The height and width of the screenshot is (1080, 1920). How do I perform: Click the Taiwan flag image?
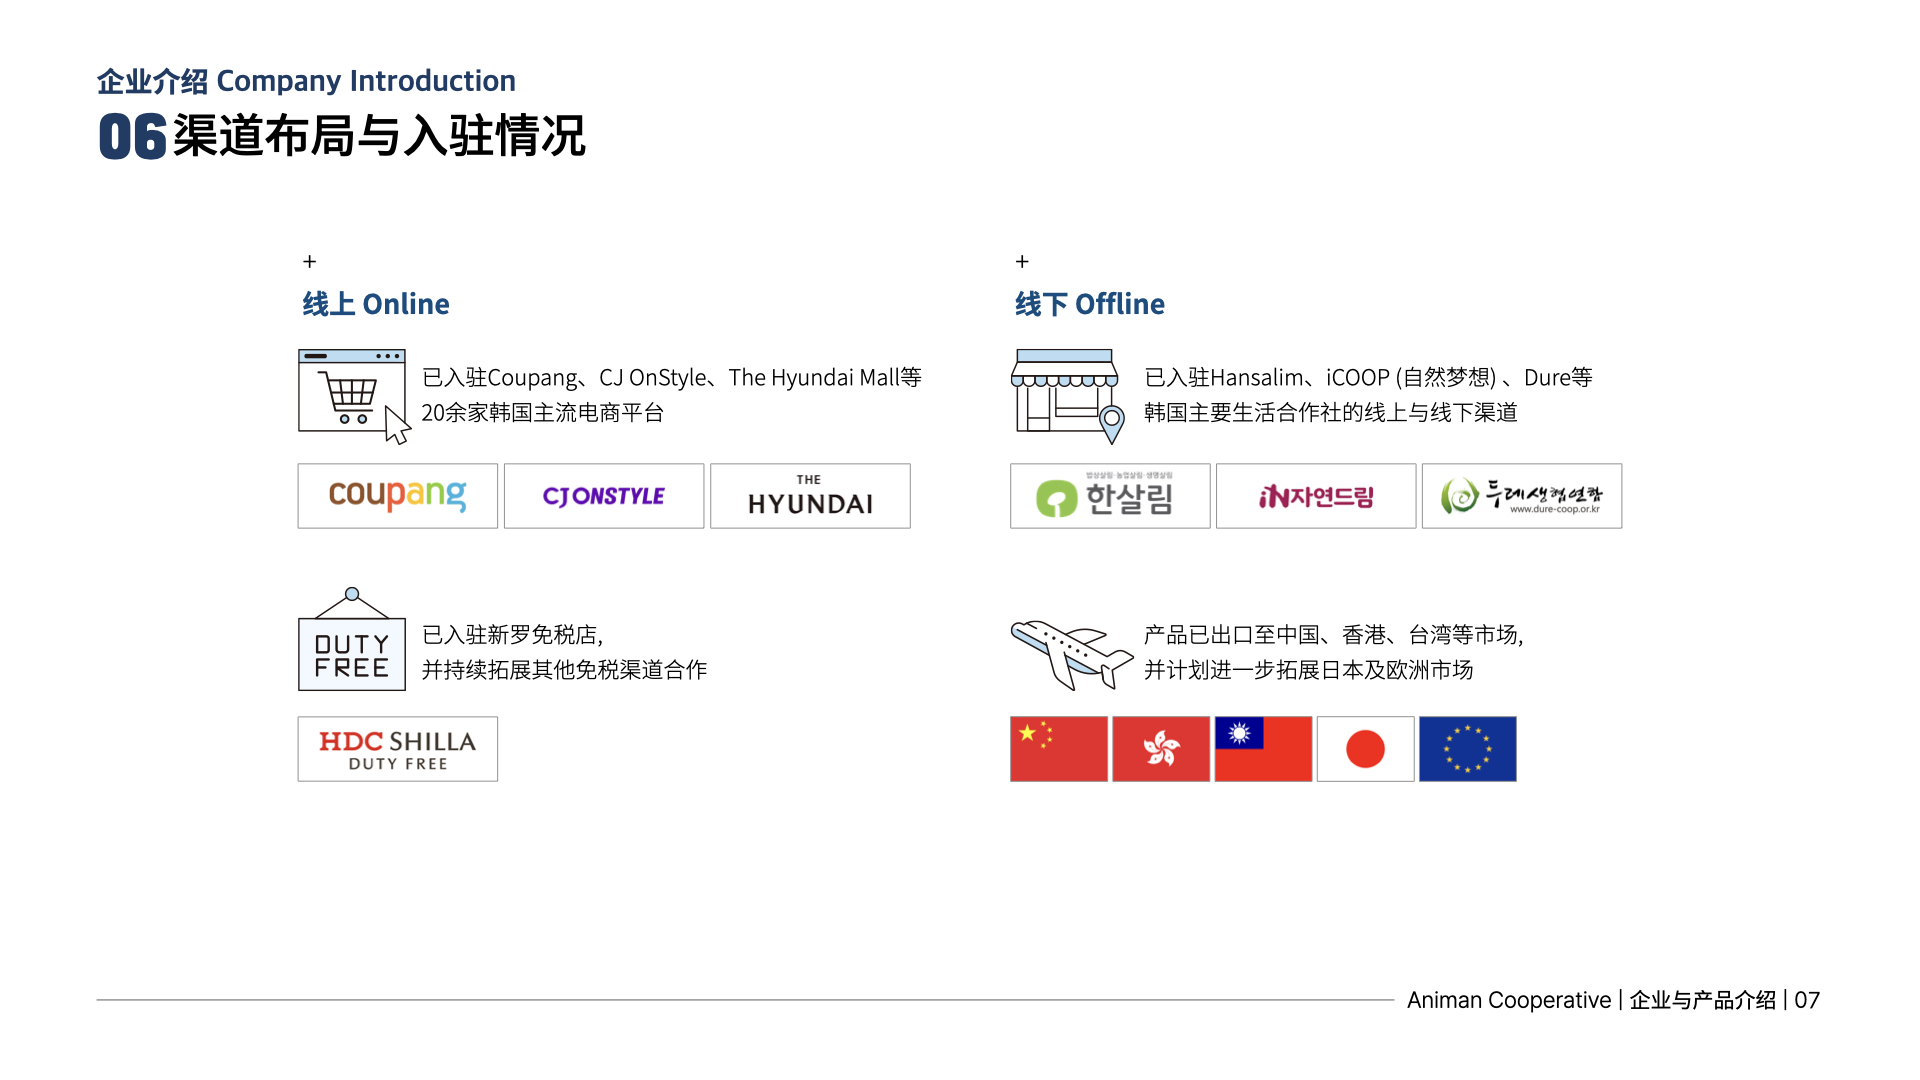[x=1263, y=749]
